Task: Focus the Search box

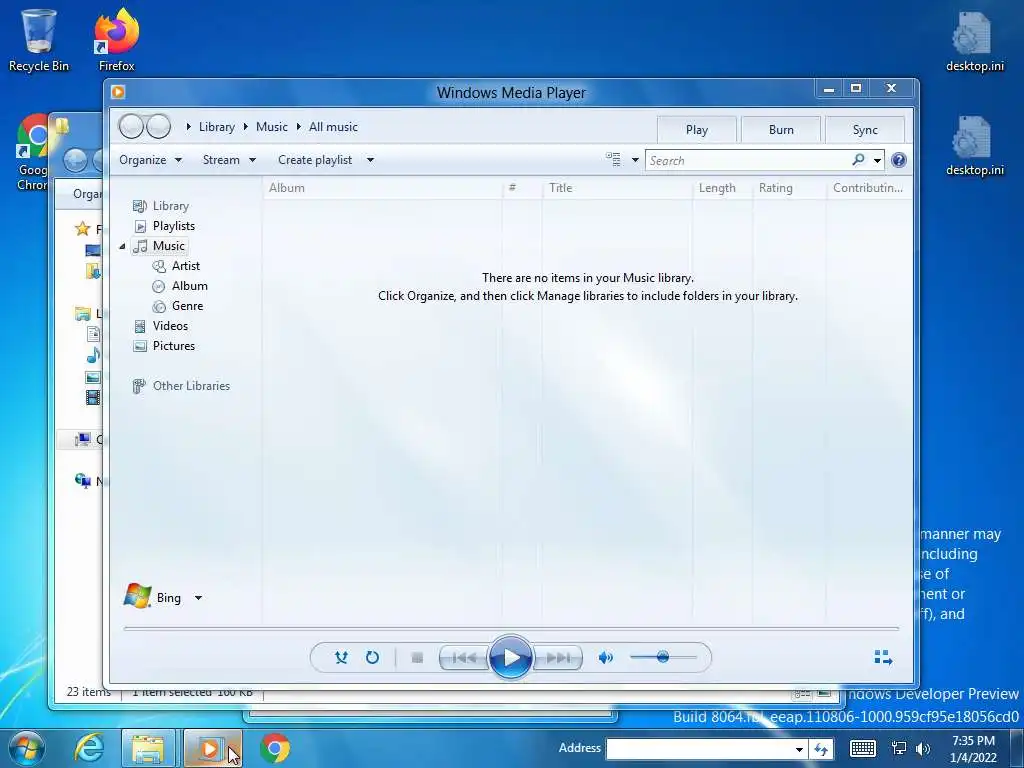Action: (748, 161)
